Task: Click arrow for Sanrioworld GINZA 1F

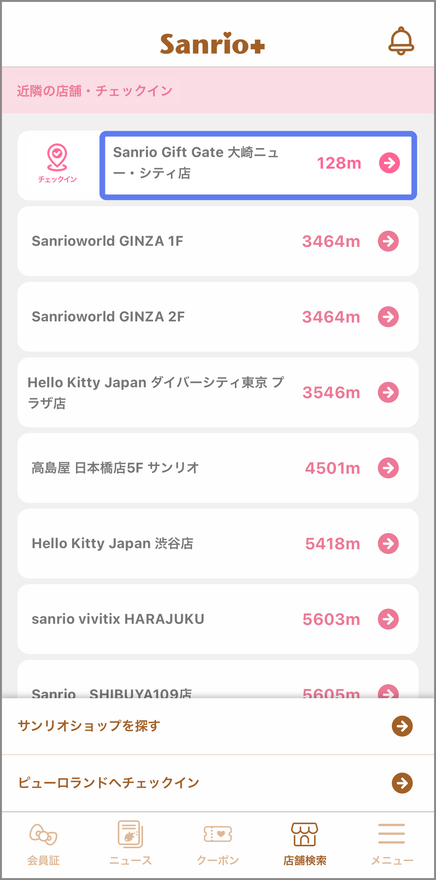Action: pyautogui.click(x=388, y=241)
